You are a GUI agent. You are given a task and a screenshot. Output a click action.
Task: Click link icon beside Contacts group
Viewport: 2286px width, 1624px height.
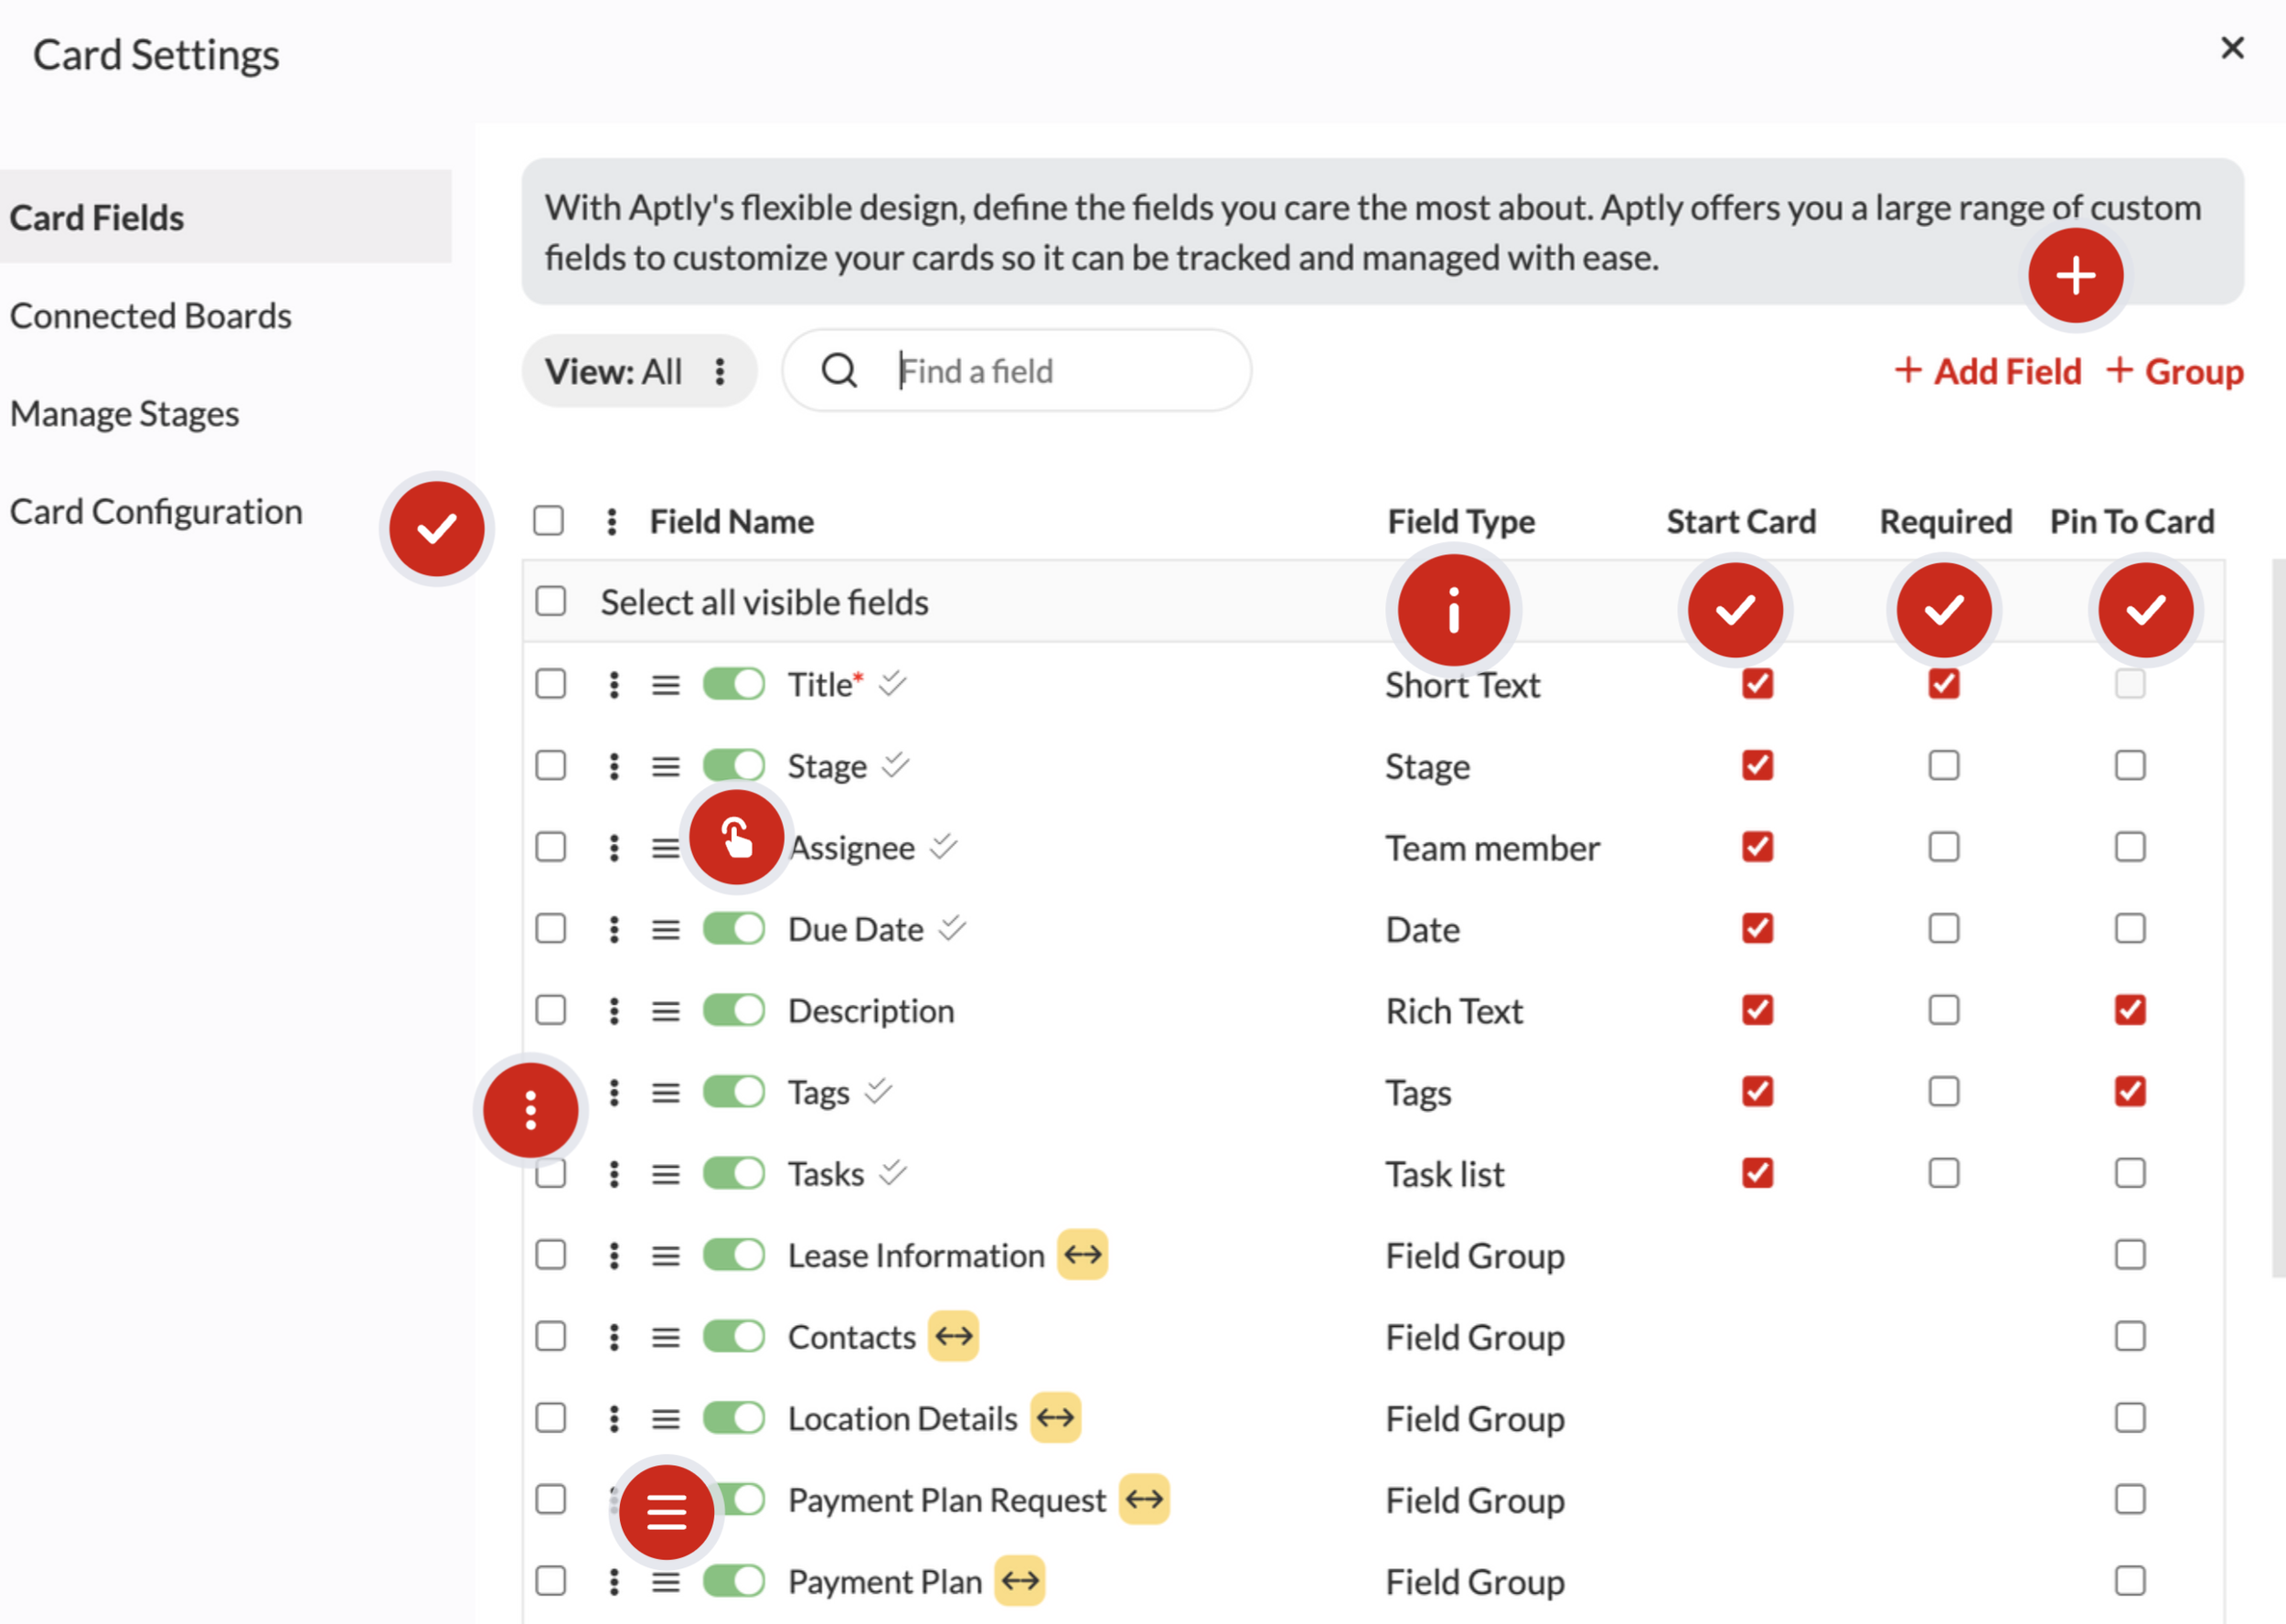click(x=953, y=1336)
